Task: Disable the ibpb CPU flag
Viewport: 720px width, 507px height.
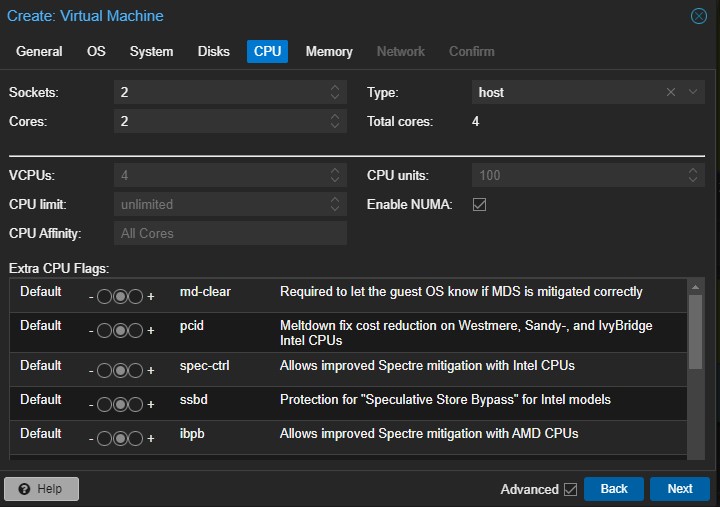Action: click(105, 438)
